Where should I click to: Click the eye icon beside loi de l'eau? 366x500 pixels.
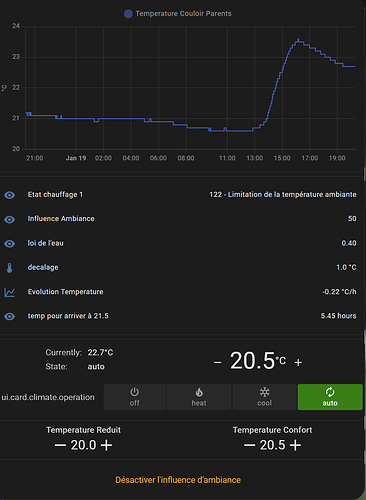pos(9,244)
